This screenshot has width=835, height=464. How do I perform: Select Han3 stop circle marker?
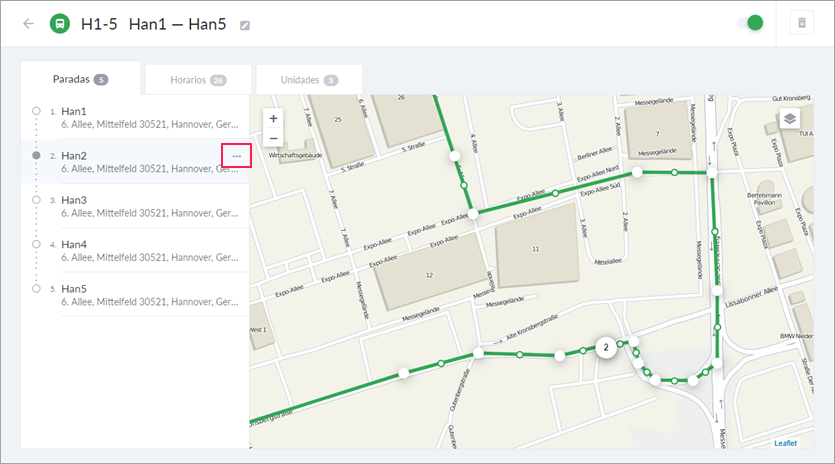[x=36, y=200]
